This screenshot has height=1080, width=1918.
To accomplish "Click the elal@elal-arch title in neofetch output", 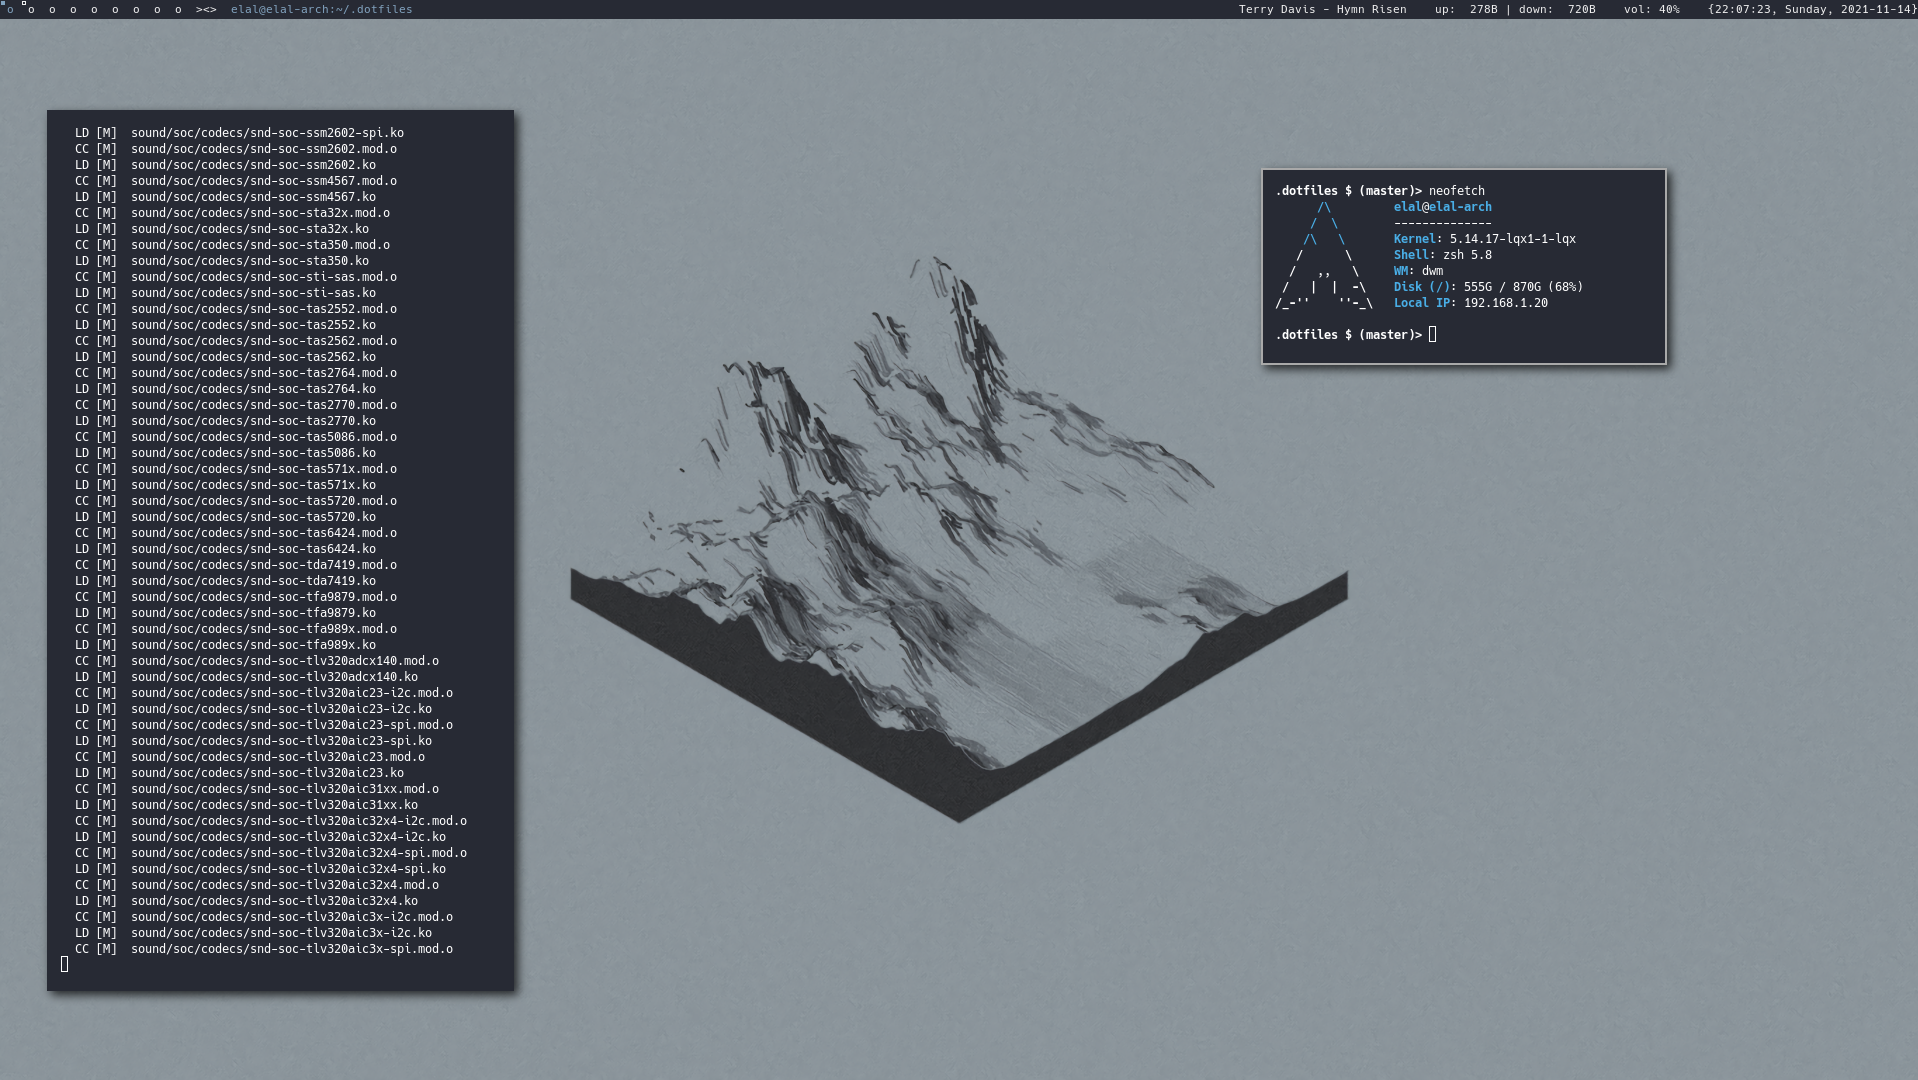I will click(1442, 207).
